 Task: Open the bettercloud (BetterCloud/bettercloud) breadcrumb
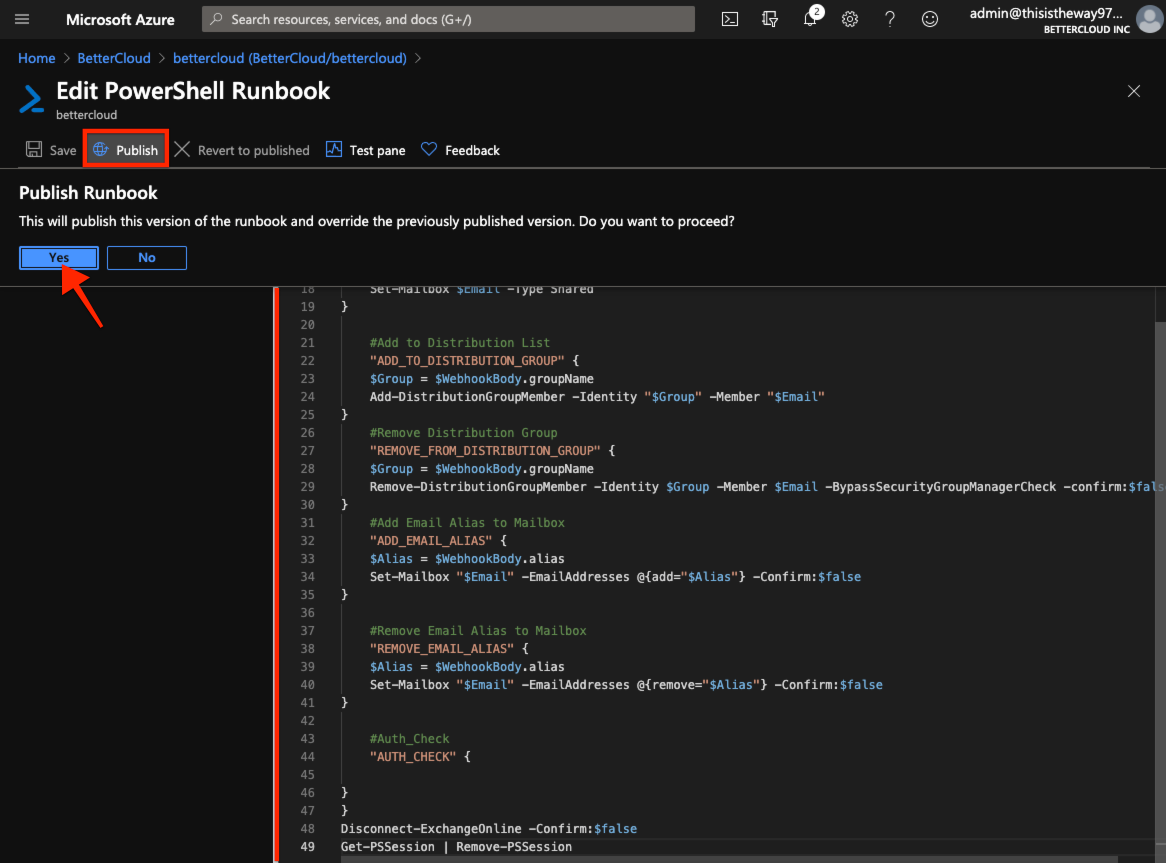[x=289, y=58]
